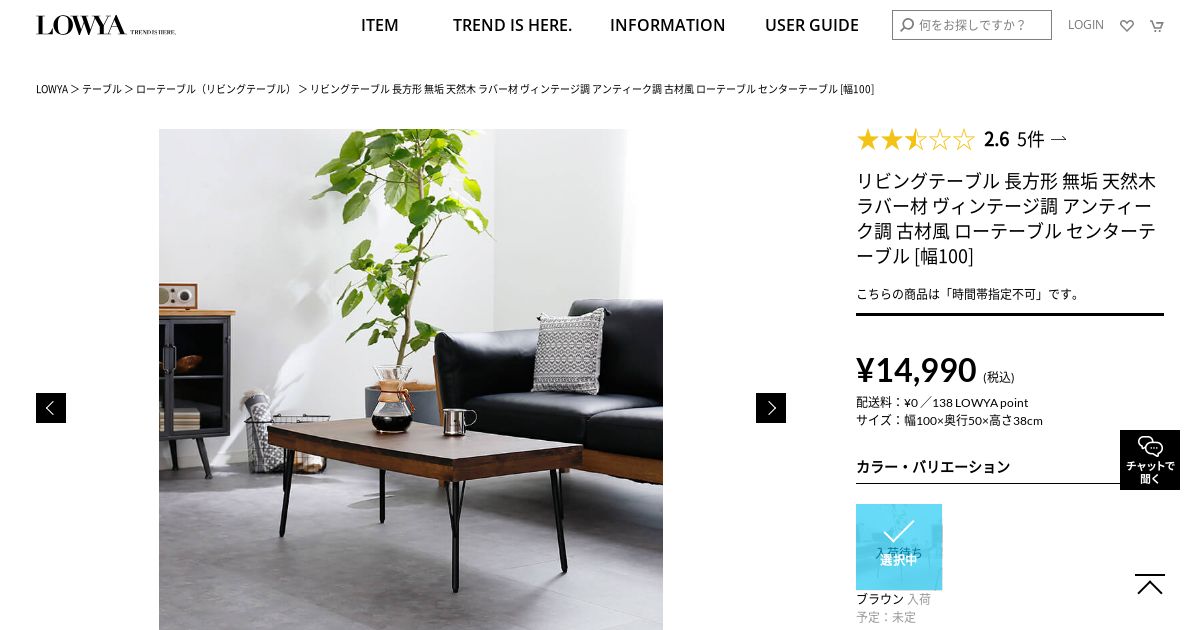The height and width of the screenshot is (630, 1200).
Task: Click the LOWYA breadcrumb link
Action: point(52,89)
